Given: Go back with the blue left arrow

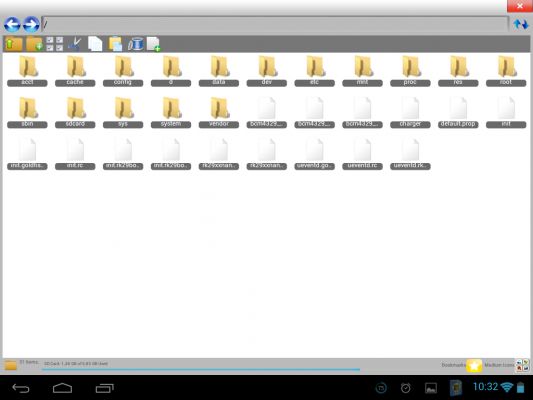Looking at the screenshot, I should pyautogui.click(x=12, y=24).
